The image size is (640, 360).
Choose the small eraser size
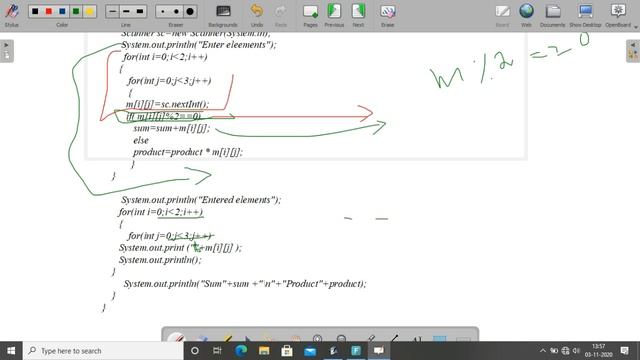click(163, 11)
